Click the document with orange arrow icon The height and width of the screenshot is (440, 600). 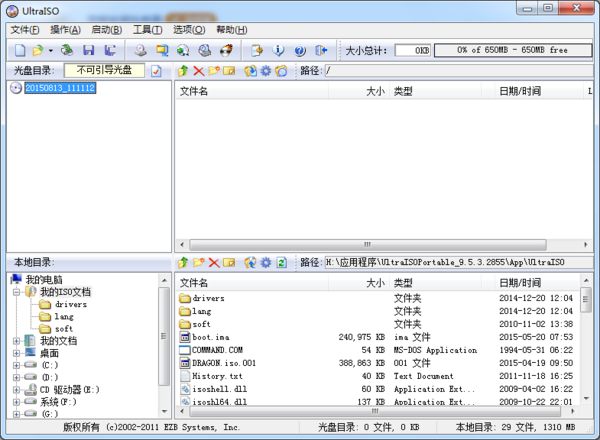(257, 50)
